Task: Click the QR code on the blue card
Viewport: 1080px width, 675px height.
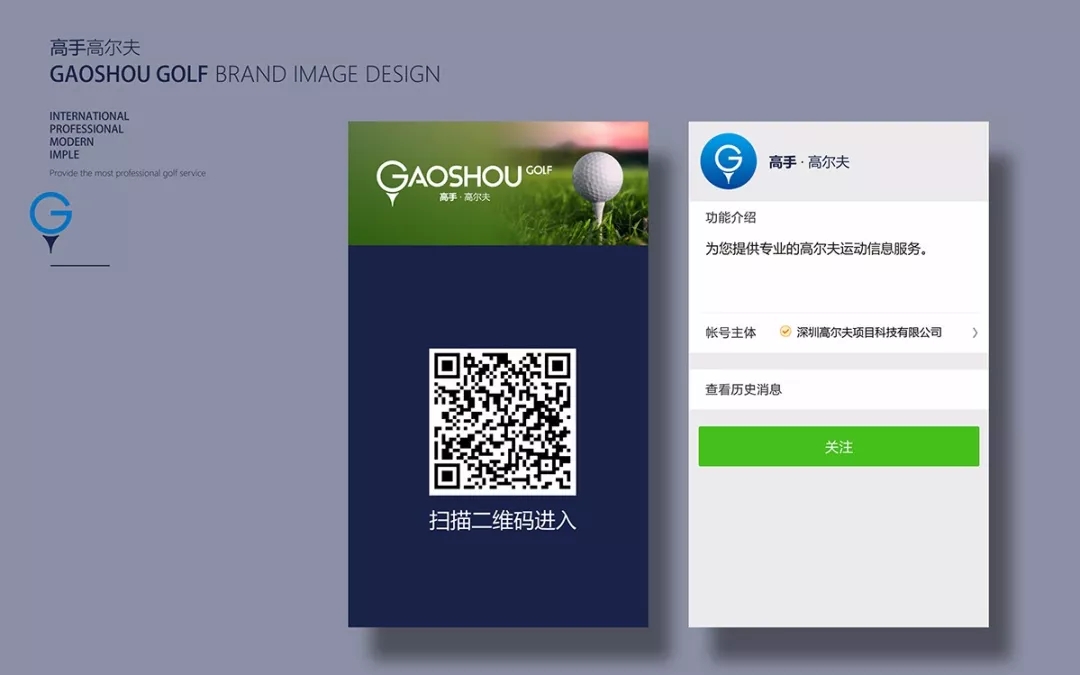Action: click(x=502, y=422)
